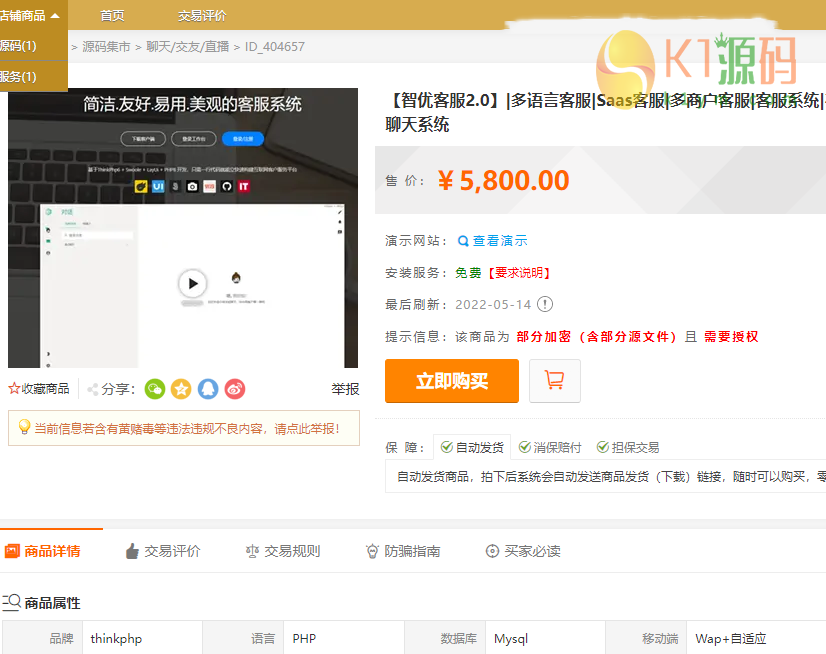Share to Qzone star icon

point(181,389)
